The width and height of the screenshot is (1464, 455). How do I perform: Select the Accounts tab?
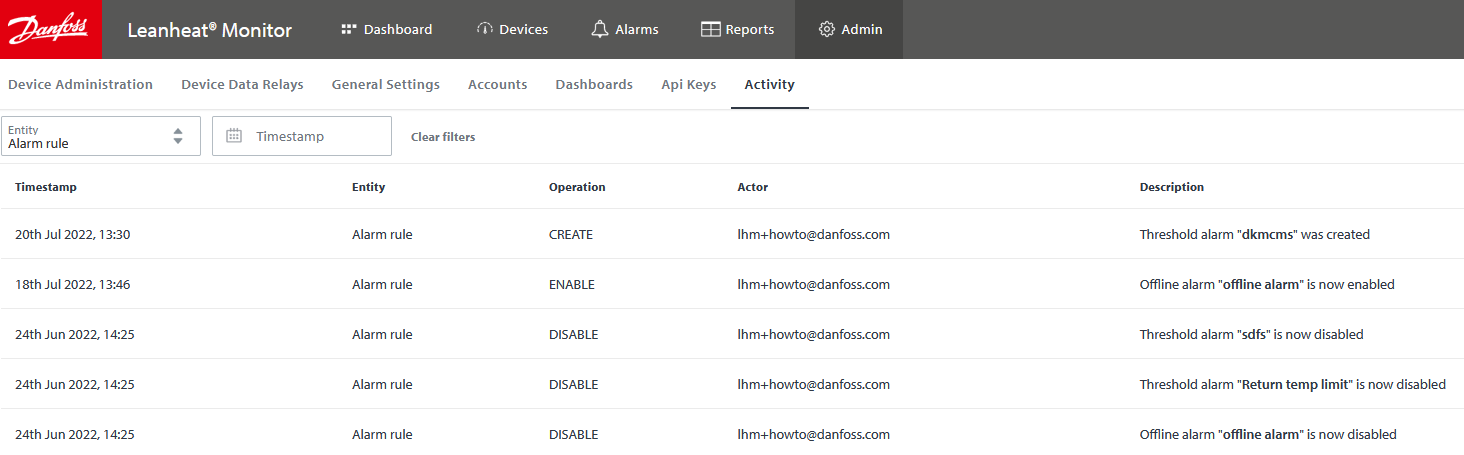pos(497,85)
